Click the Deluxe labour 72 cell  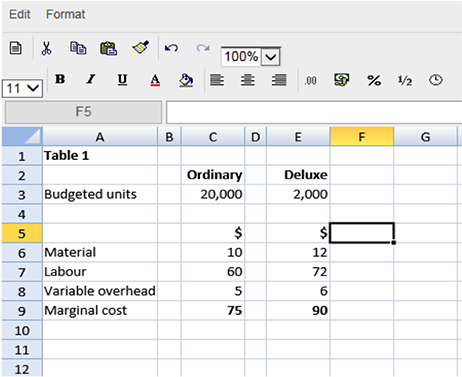coord(298,272)
